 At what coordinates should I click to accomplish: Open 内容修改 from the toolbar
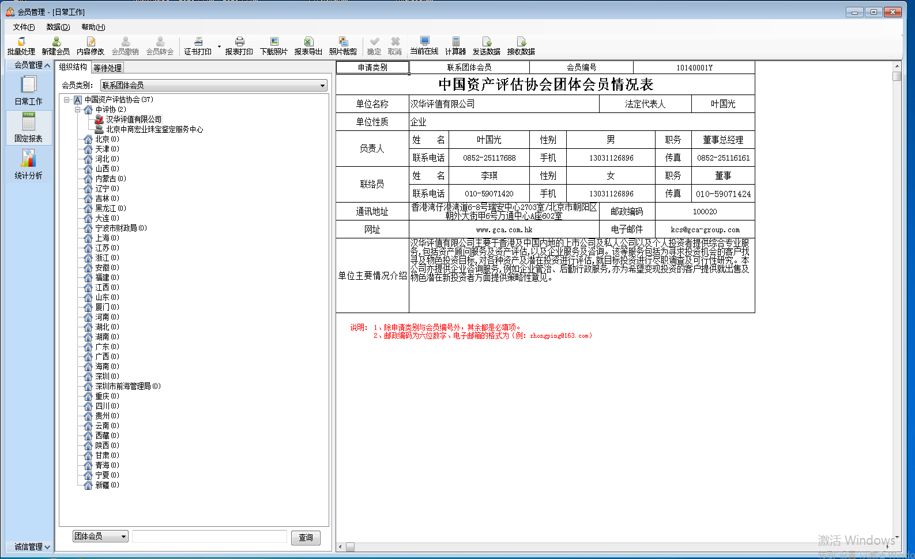tap(90, 45)
